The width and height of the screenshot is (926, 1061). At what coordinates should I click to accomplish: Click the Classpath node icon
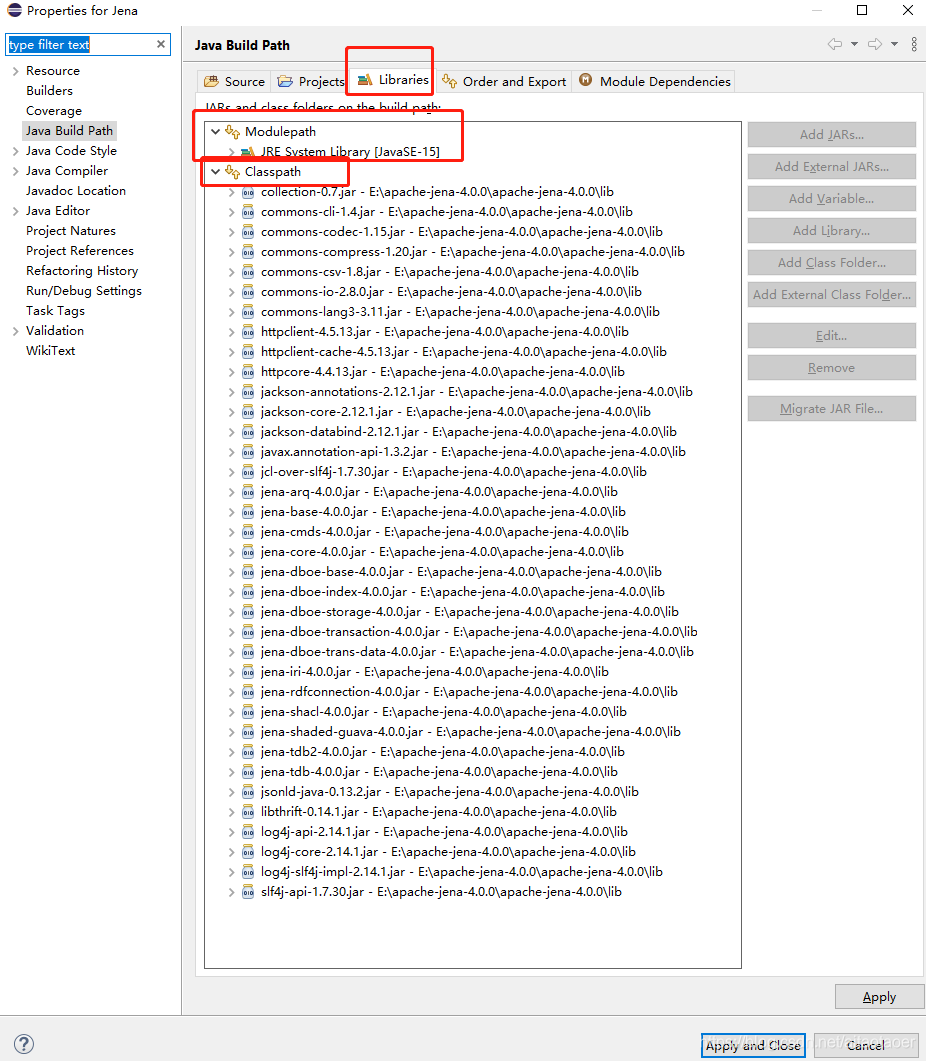coord(233,172)
